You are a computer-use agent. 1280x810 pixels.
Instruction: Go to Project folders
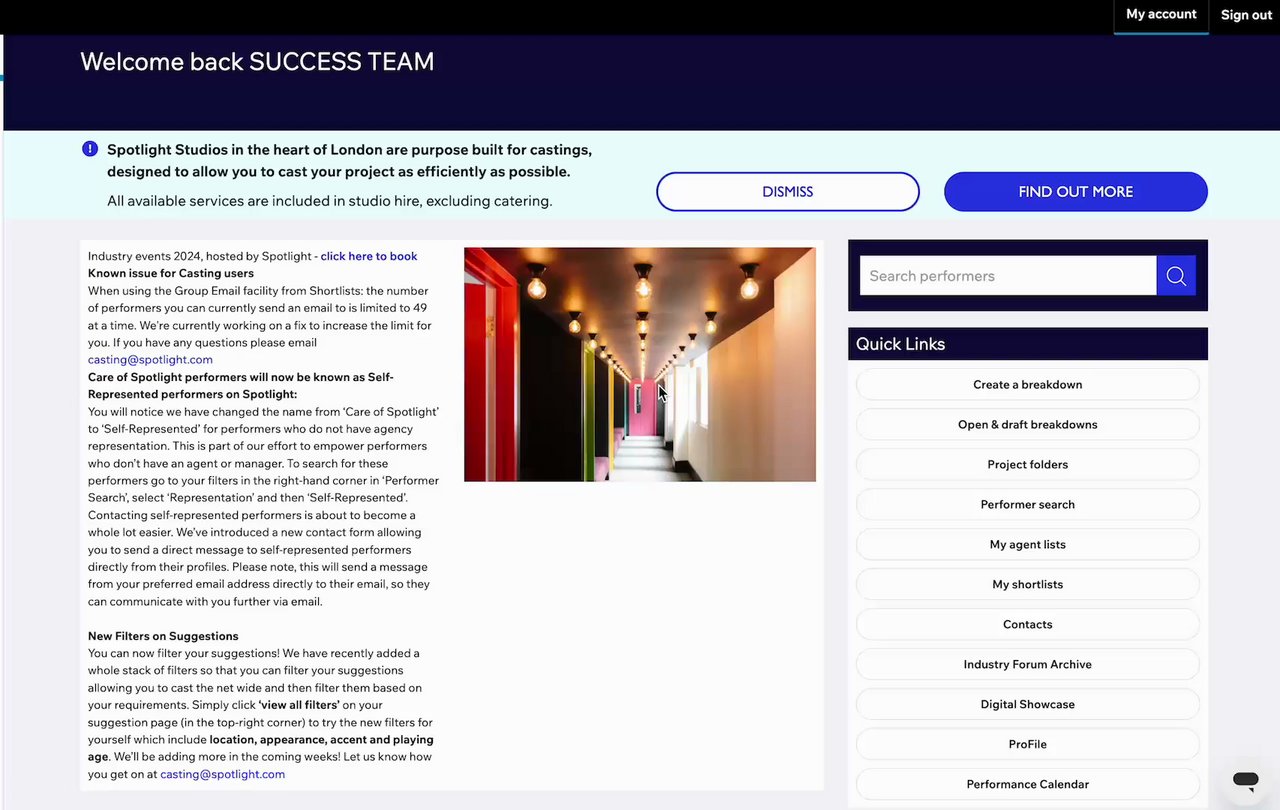[1028, 464]
